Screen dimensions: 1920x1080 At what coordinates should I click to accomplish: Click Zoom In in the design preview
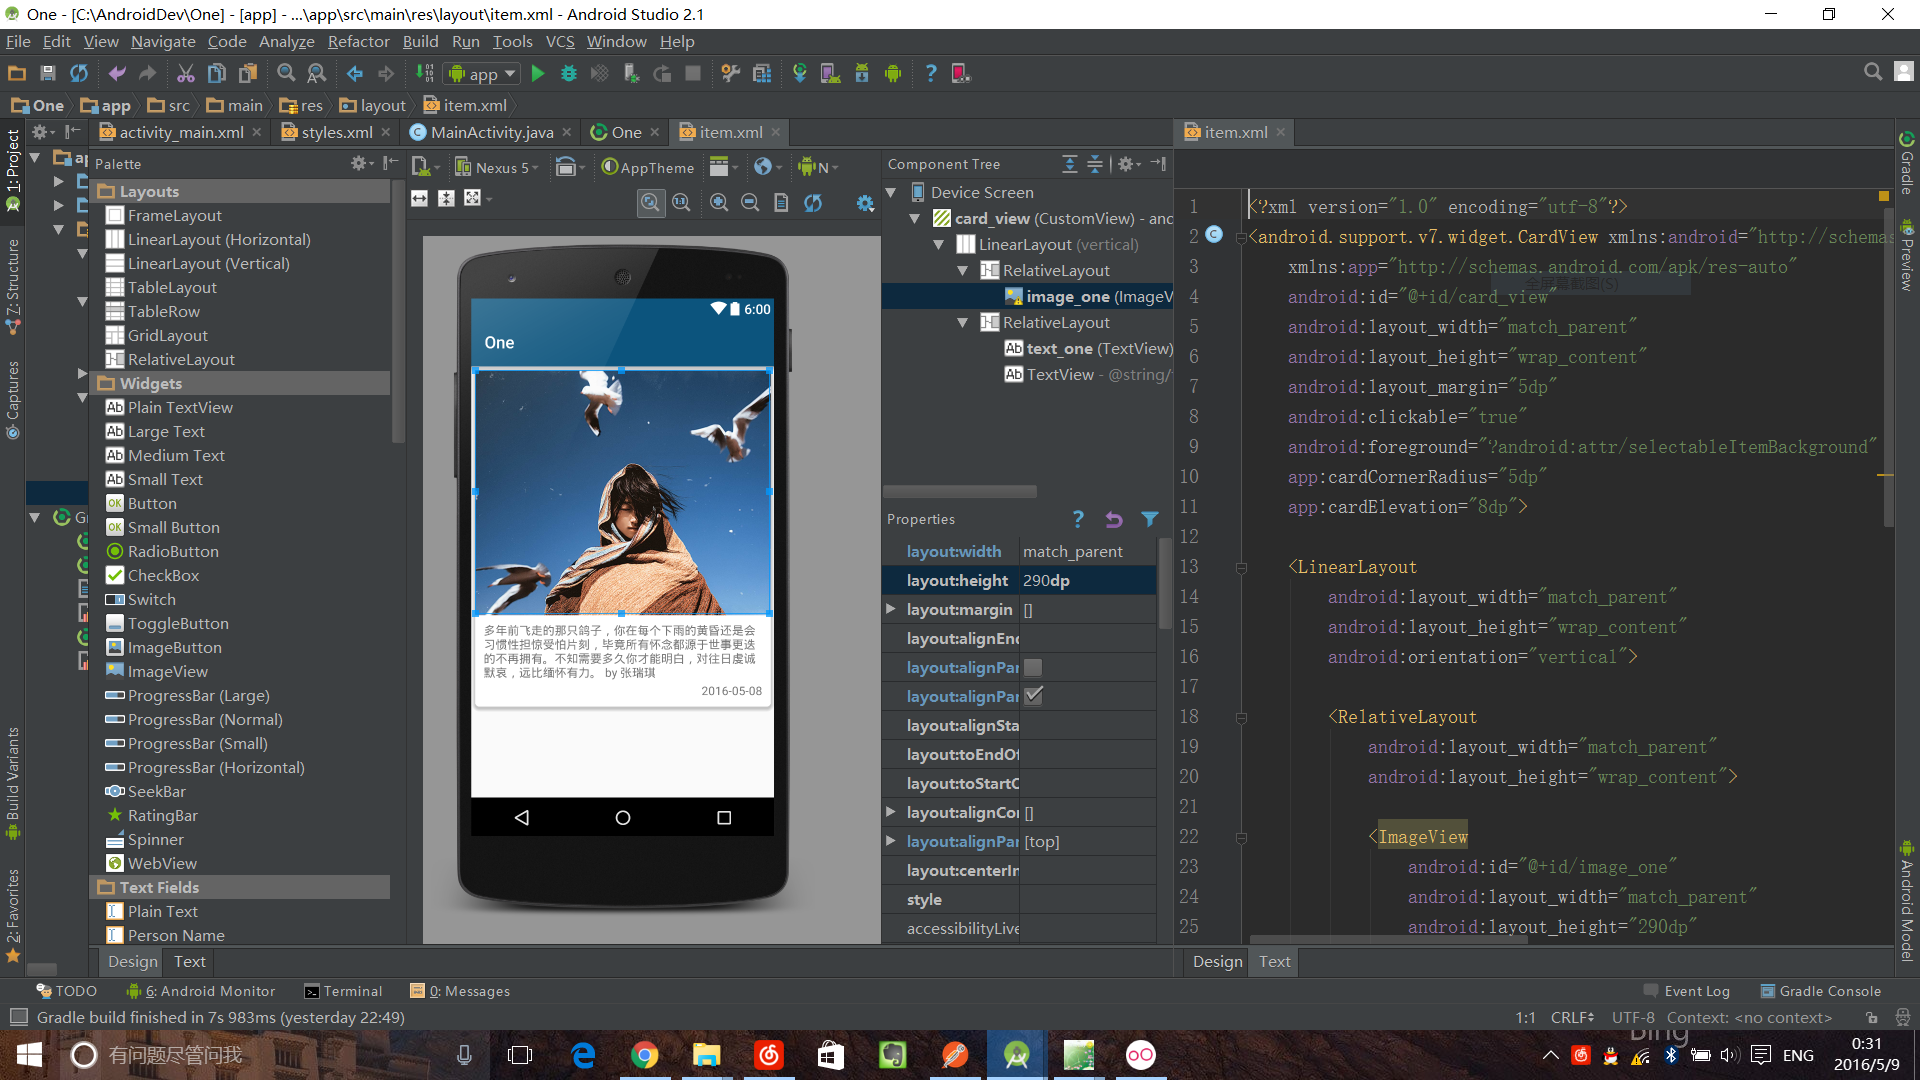point(719,202)
